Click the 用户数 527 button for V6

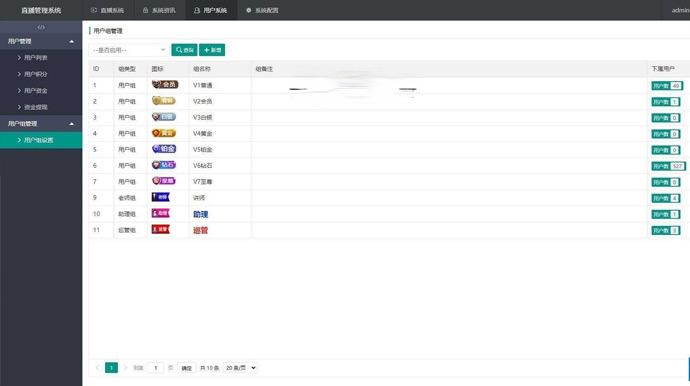pyautogui.click(x=668, y=166)
